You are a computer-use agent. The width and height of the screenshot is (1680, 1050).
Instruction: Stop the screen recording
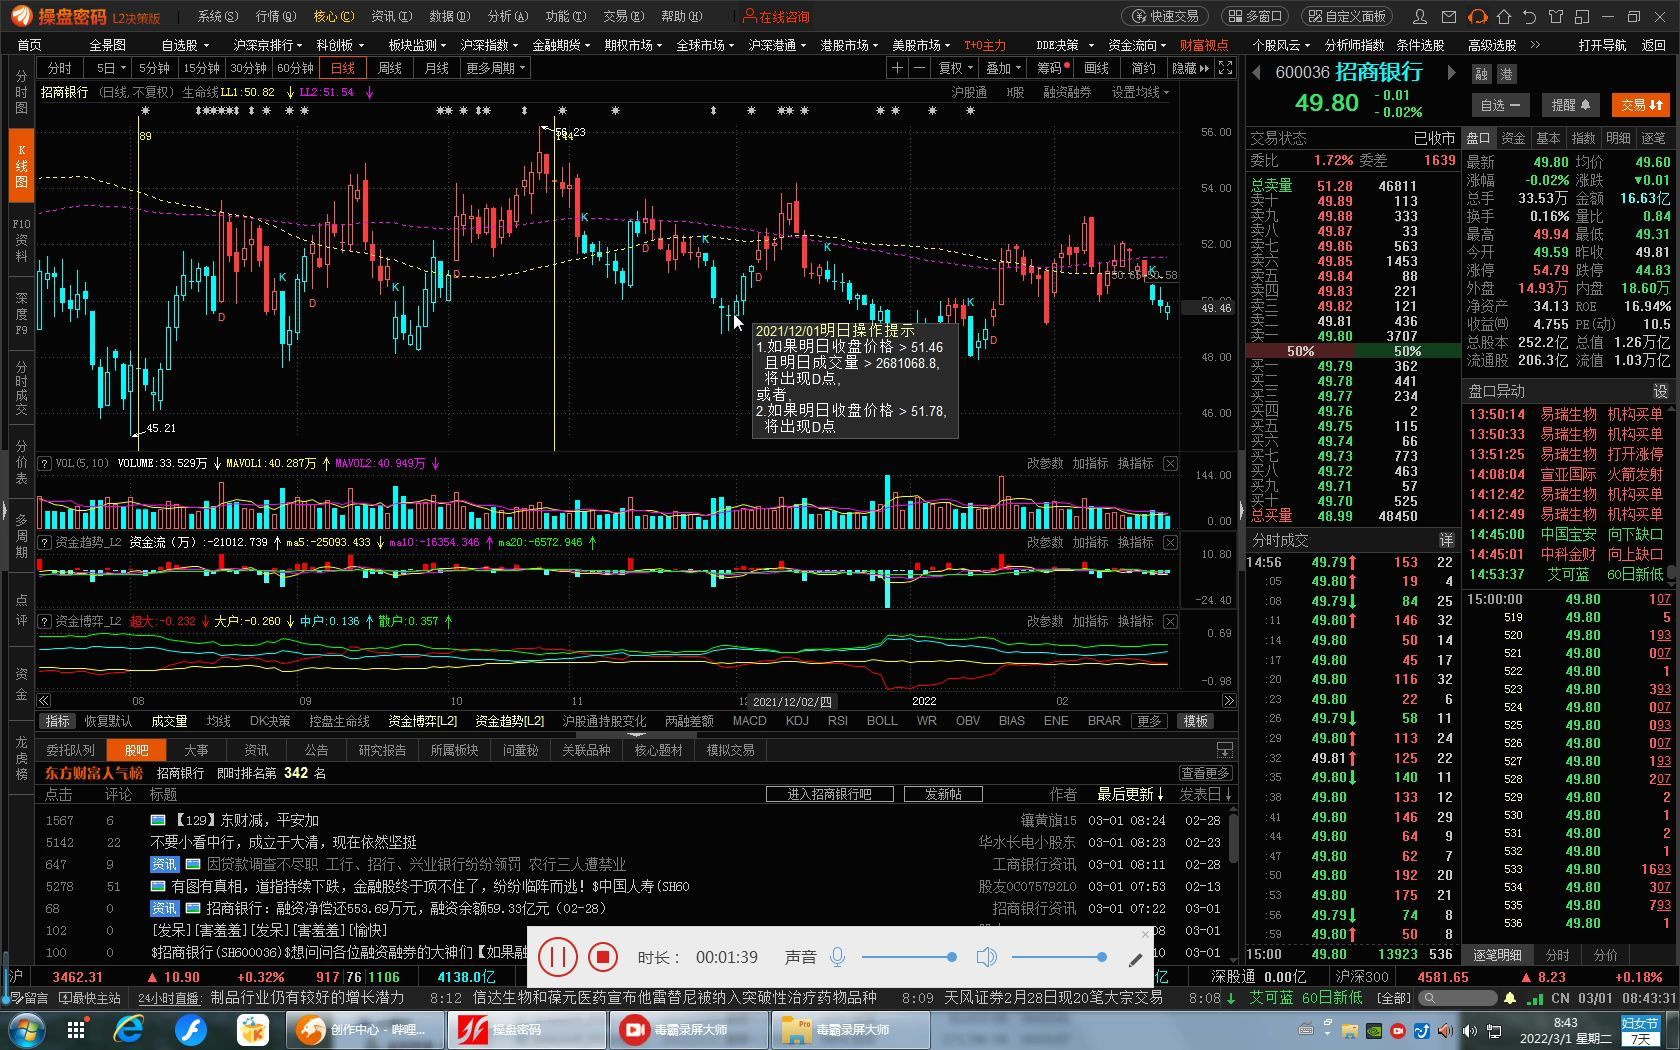click(602, 957)
